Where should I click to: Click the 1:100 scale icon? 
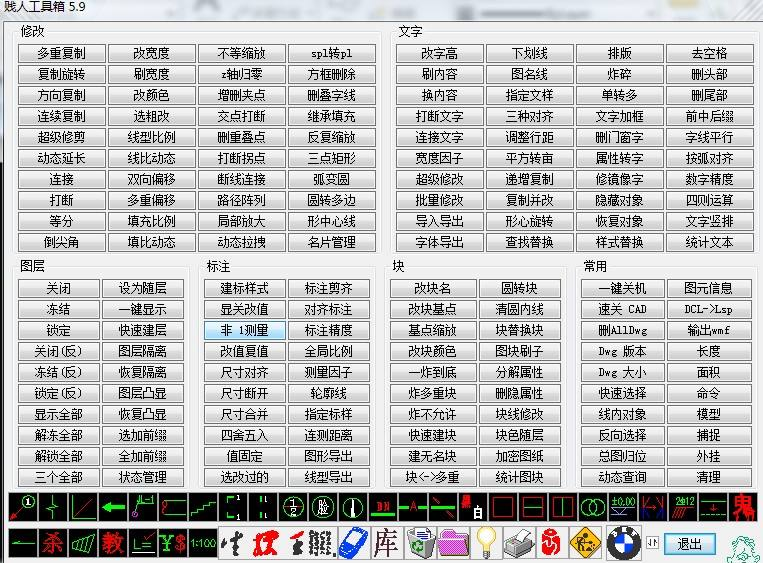point(203,543)
